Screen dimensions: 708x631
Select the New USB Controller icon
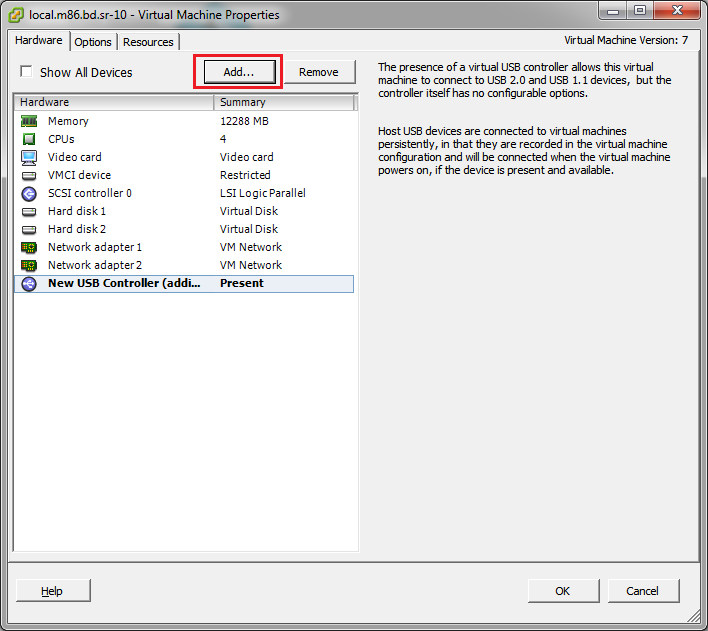click(x=29, y=283)
